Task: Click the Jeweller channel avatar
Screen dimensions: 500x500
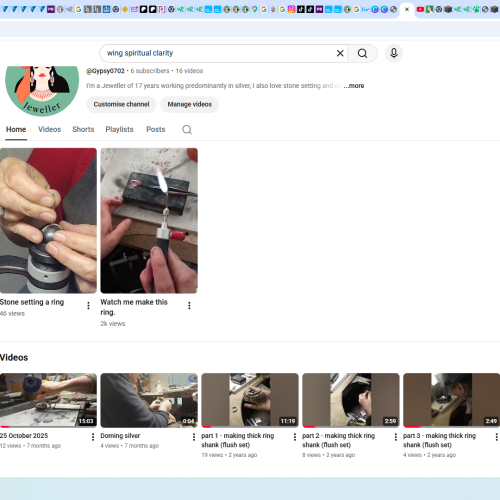Action: (42, 90)
